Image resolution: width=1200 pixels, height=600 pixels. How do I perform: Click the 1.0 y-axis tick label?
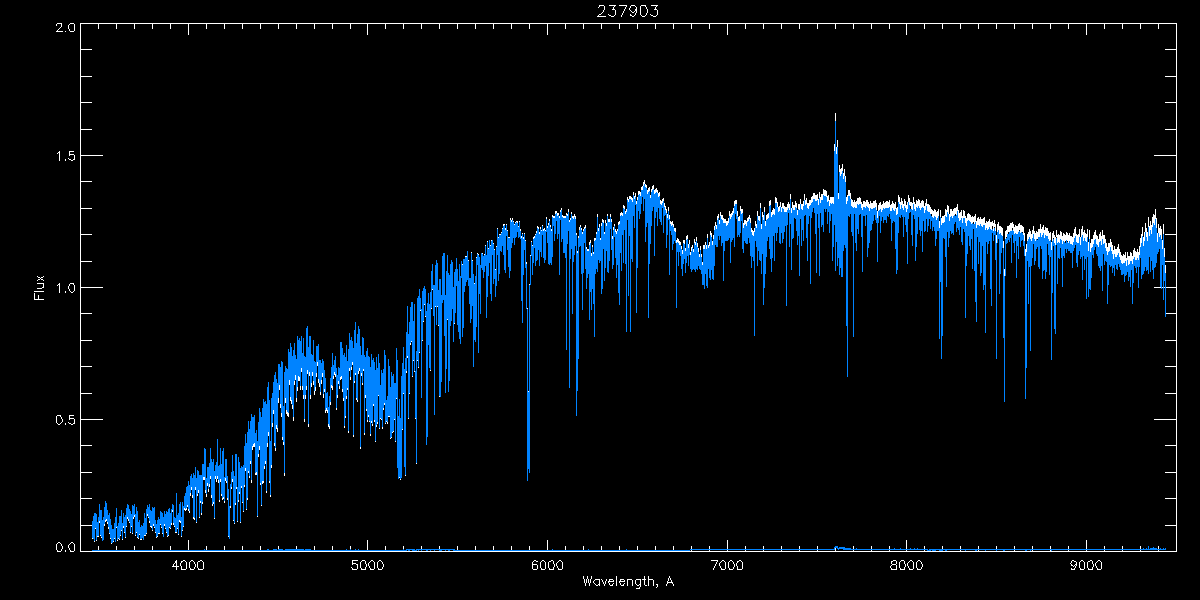pos(64,288)
